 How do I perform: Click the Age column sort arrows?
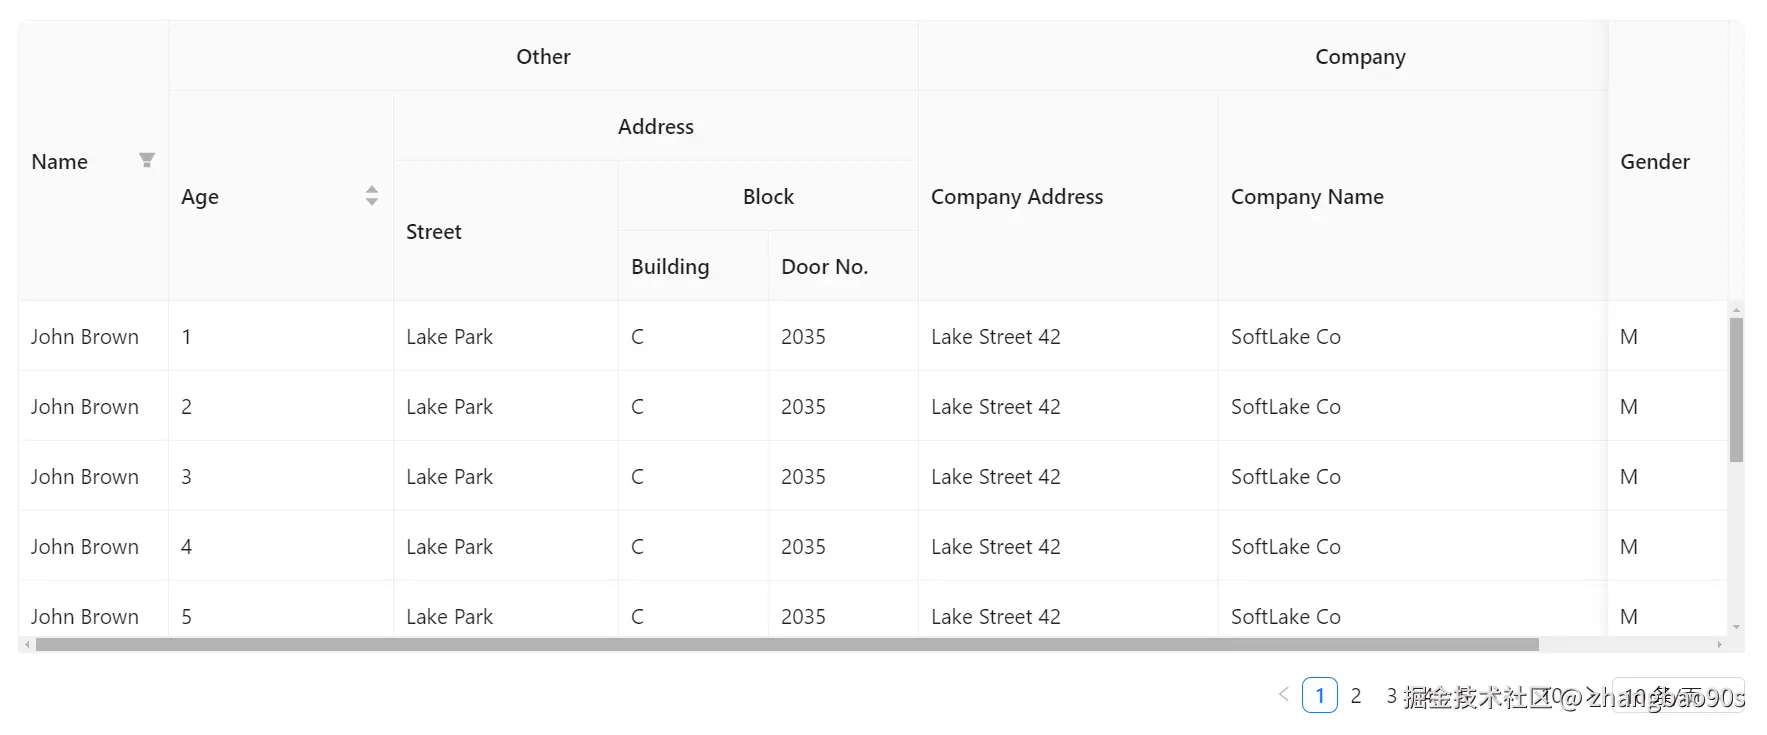372,195
